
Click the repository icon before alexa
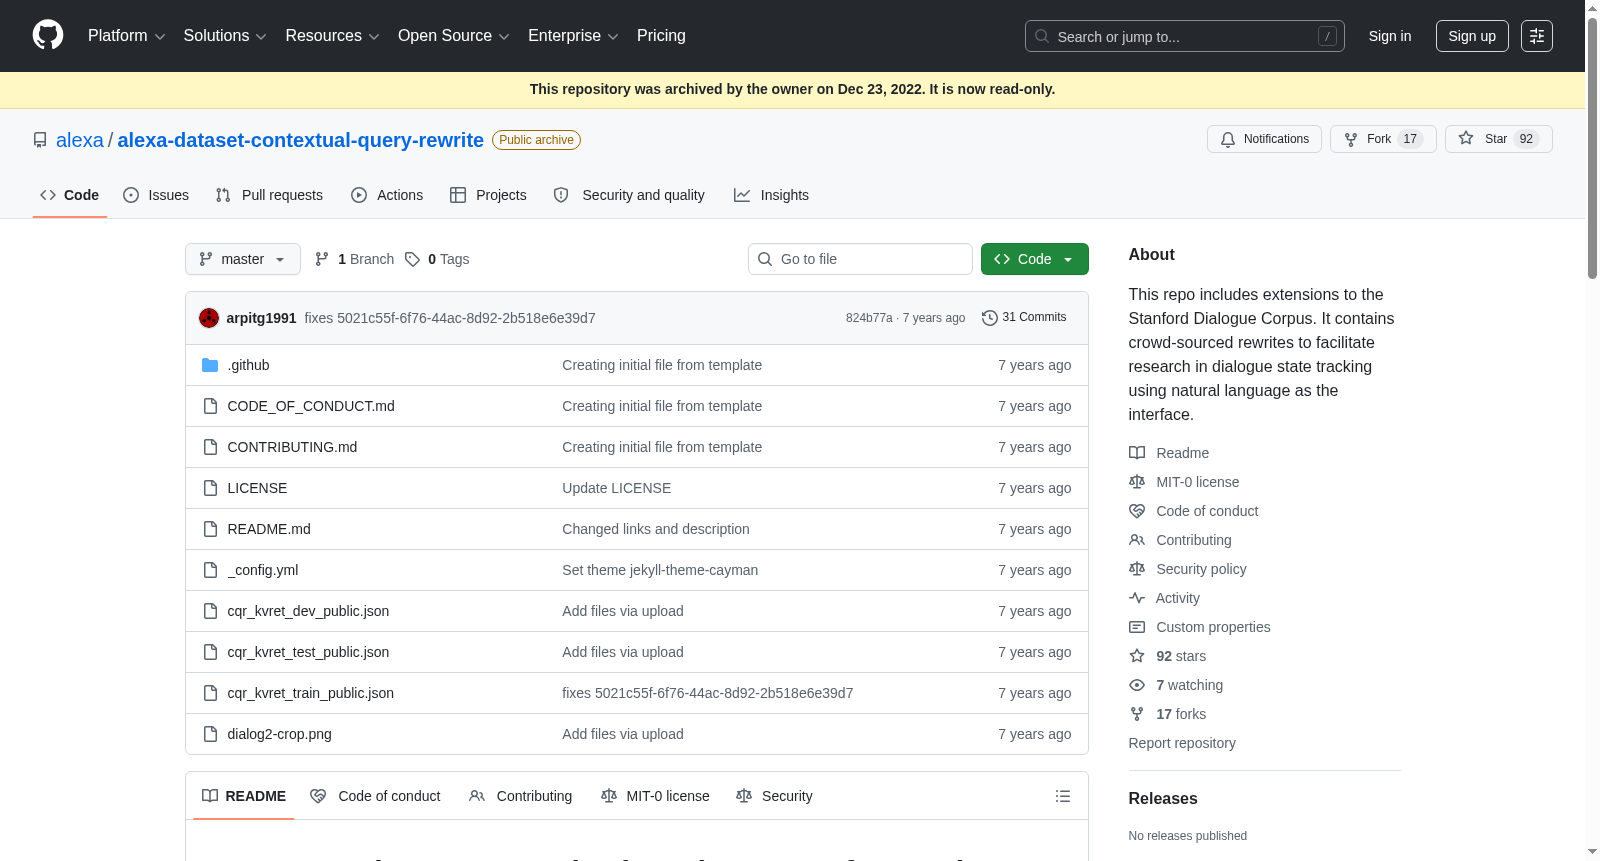tap(40, 141)
